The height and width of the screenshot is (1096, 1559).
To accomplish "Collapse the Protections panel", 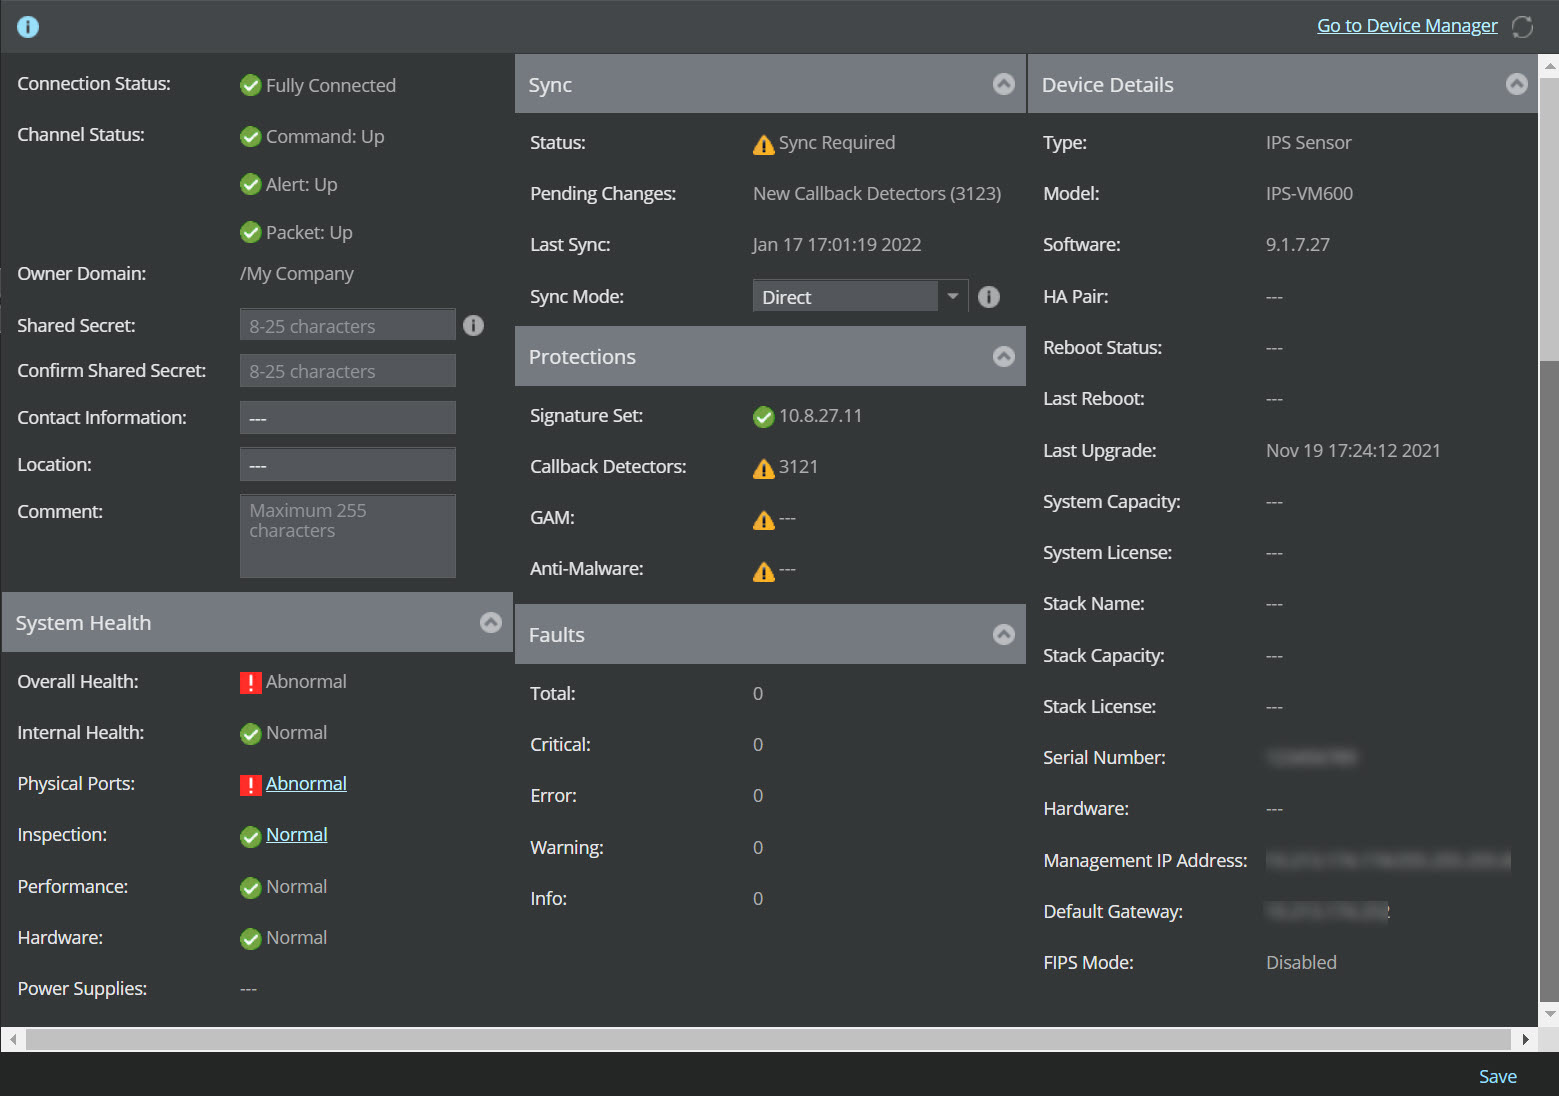I will 1004,356.
